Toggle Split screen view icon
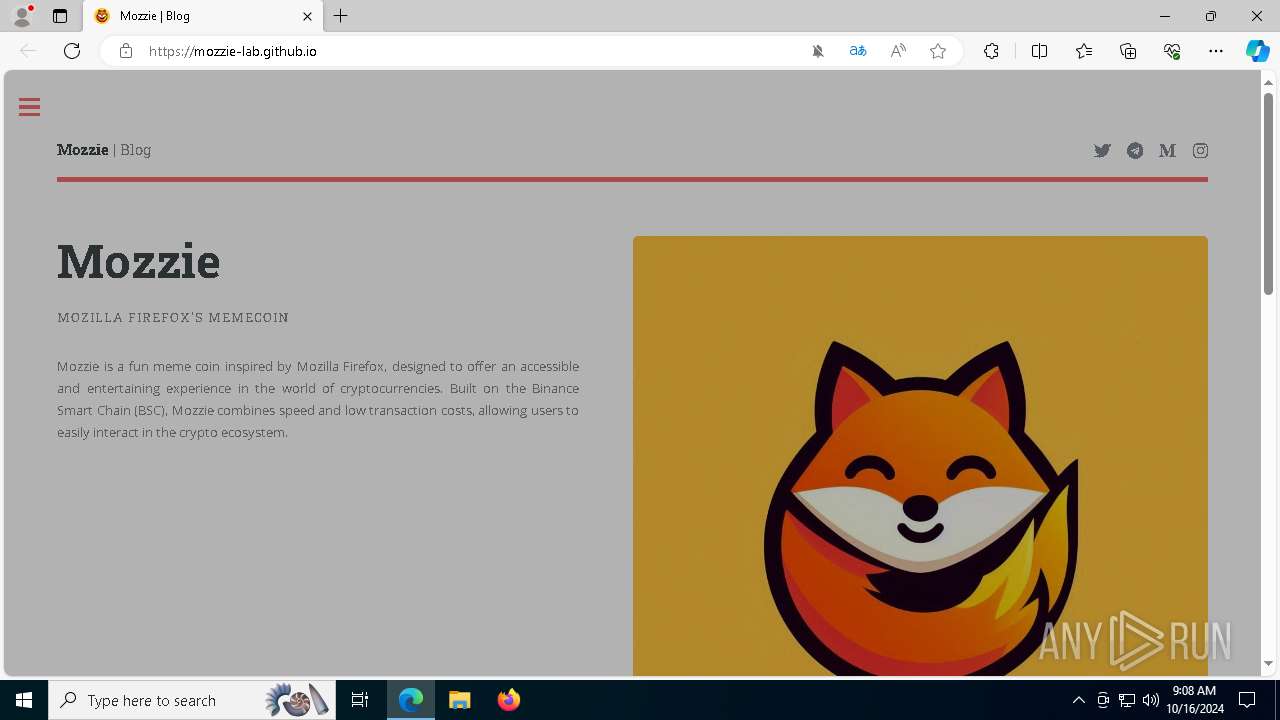The width and height of the screenshot is (1280, 720). (x=1039, y=51)
